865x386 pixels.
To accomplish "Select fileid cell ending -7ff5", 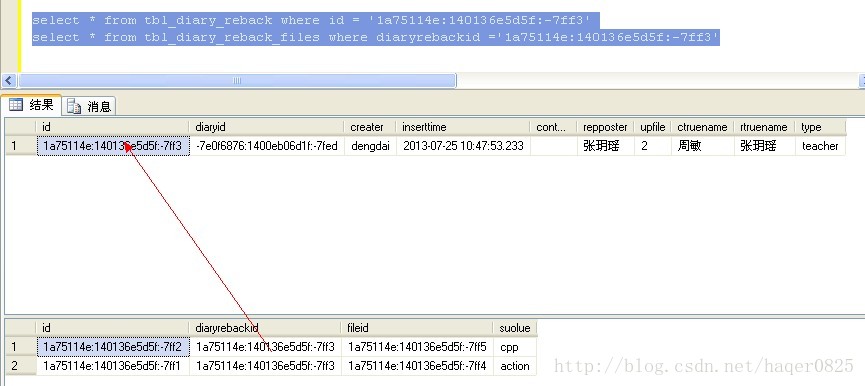I will tap(417, 347).
